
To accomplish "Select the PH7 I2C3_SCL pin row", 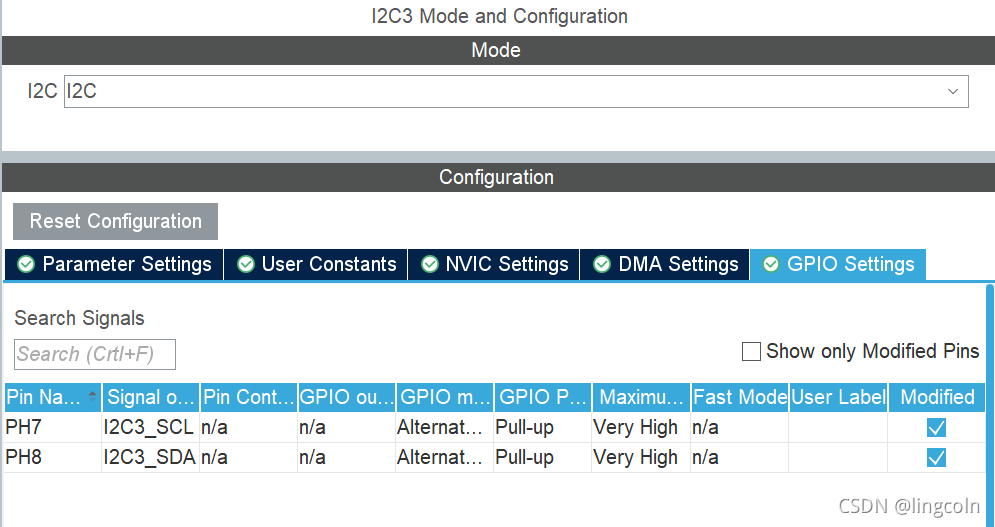I will coord(494,427).
